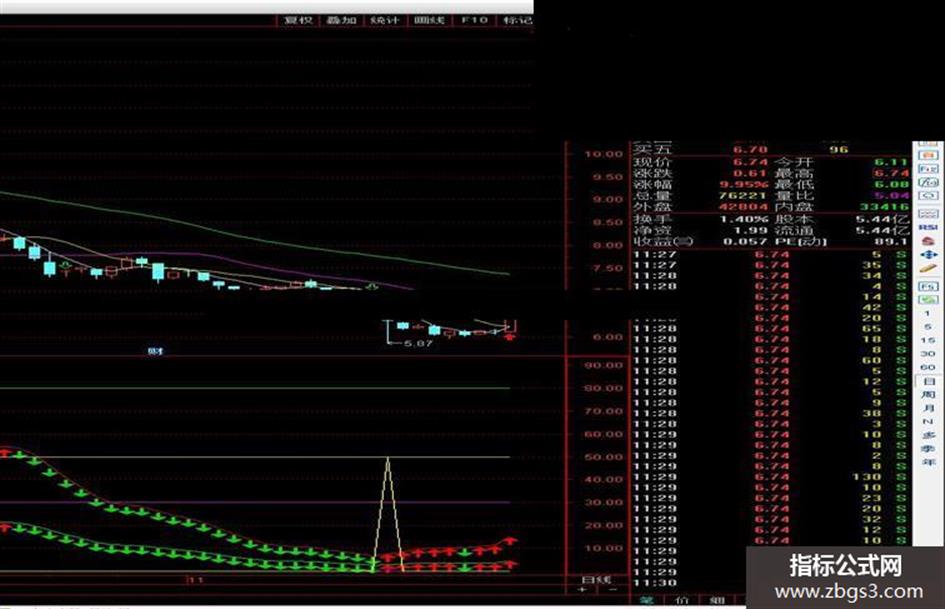This screenshot has width=945, height=609.
Task: Select the 月 monthly period
Action: [x=928, y=408]
